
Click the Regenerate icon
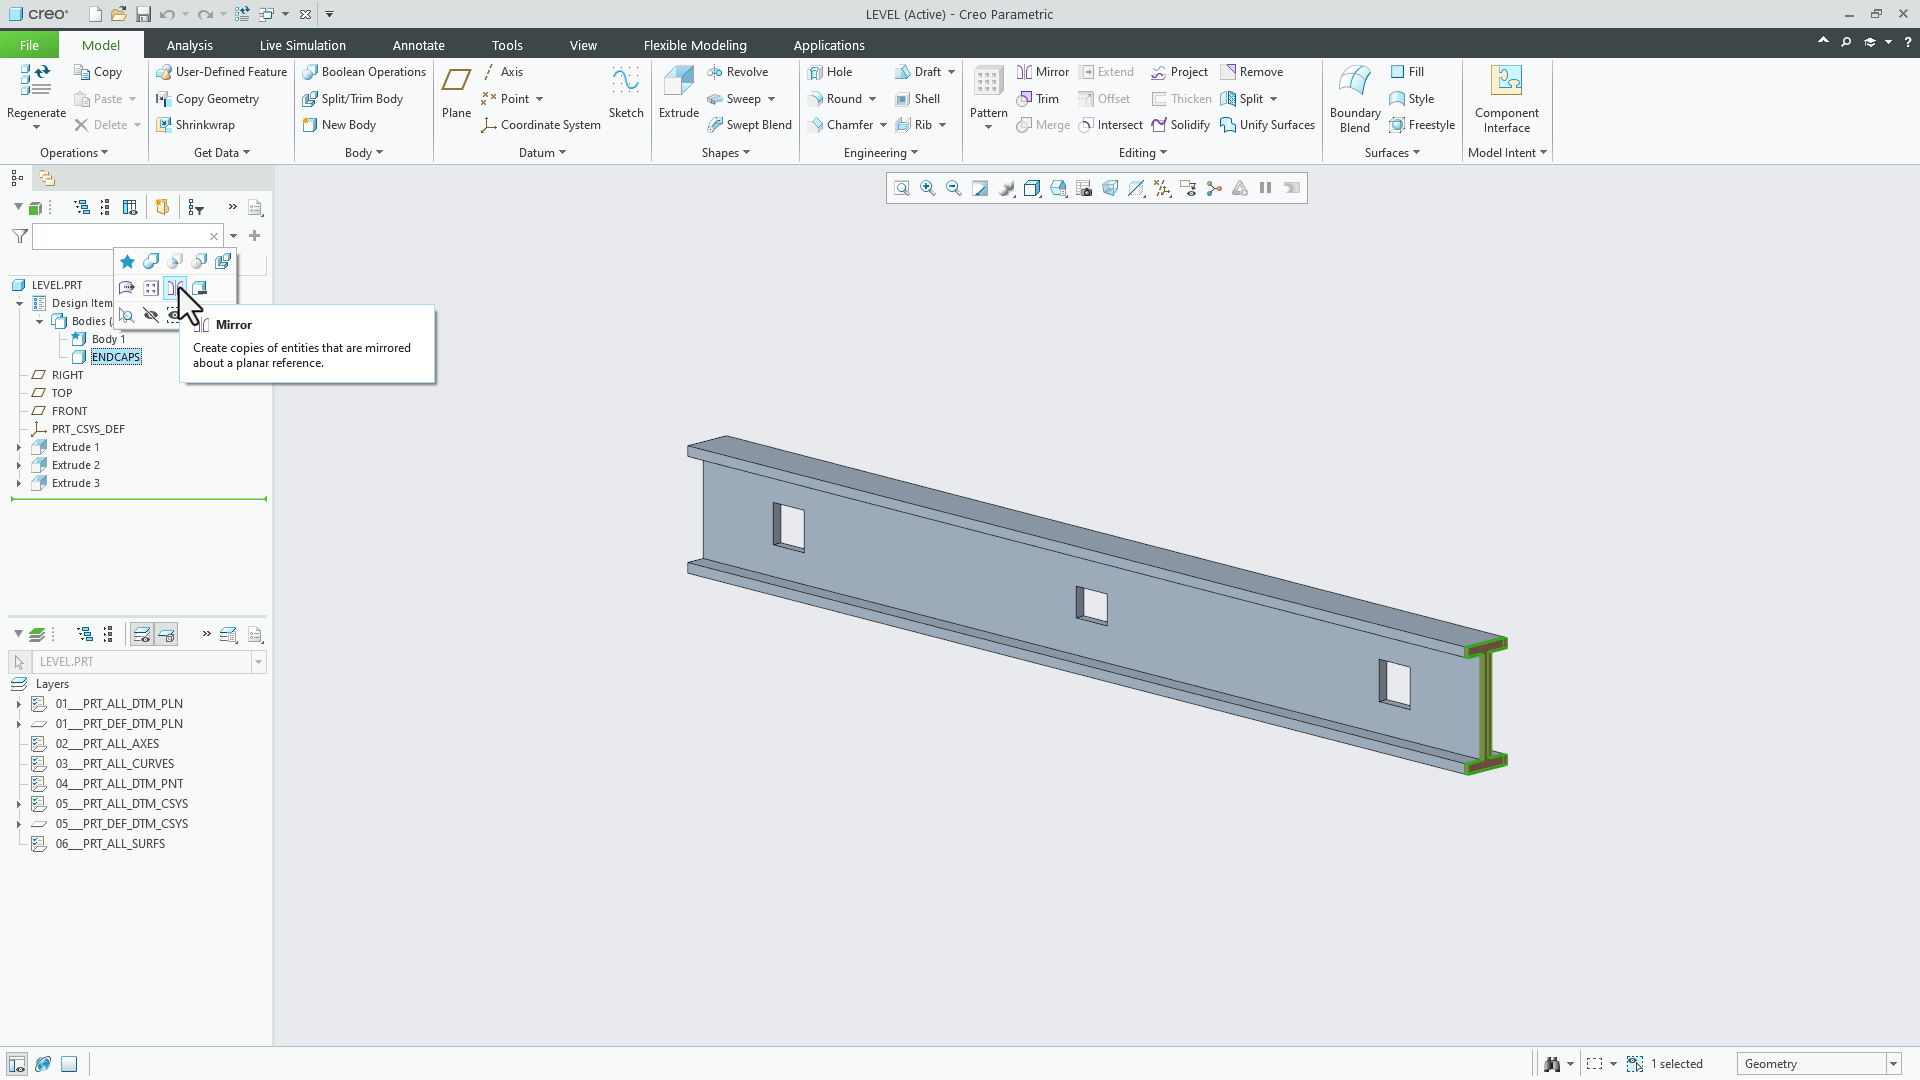(x=36, y=80)
